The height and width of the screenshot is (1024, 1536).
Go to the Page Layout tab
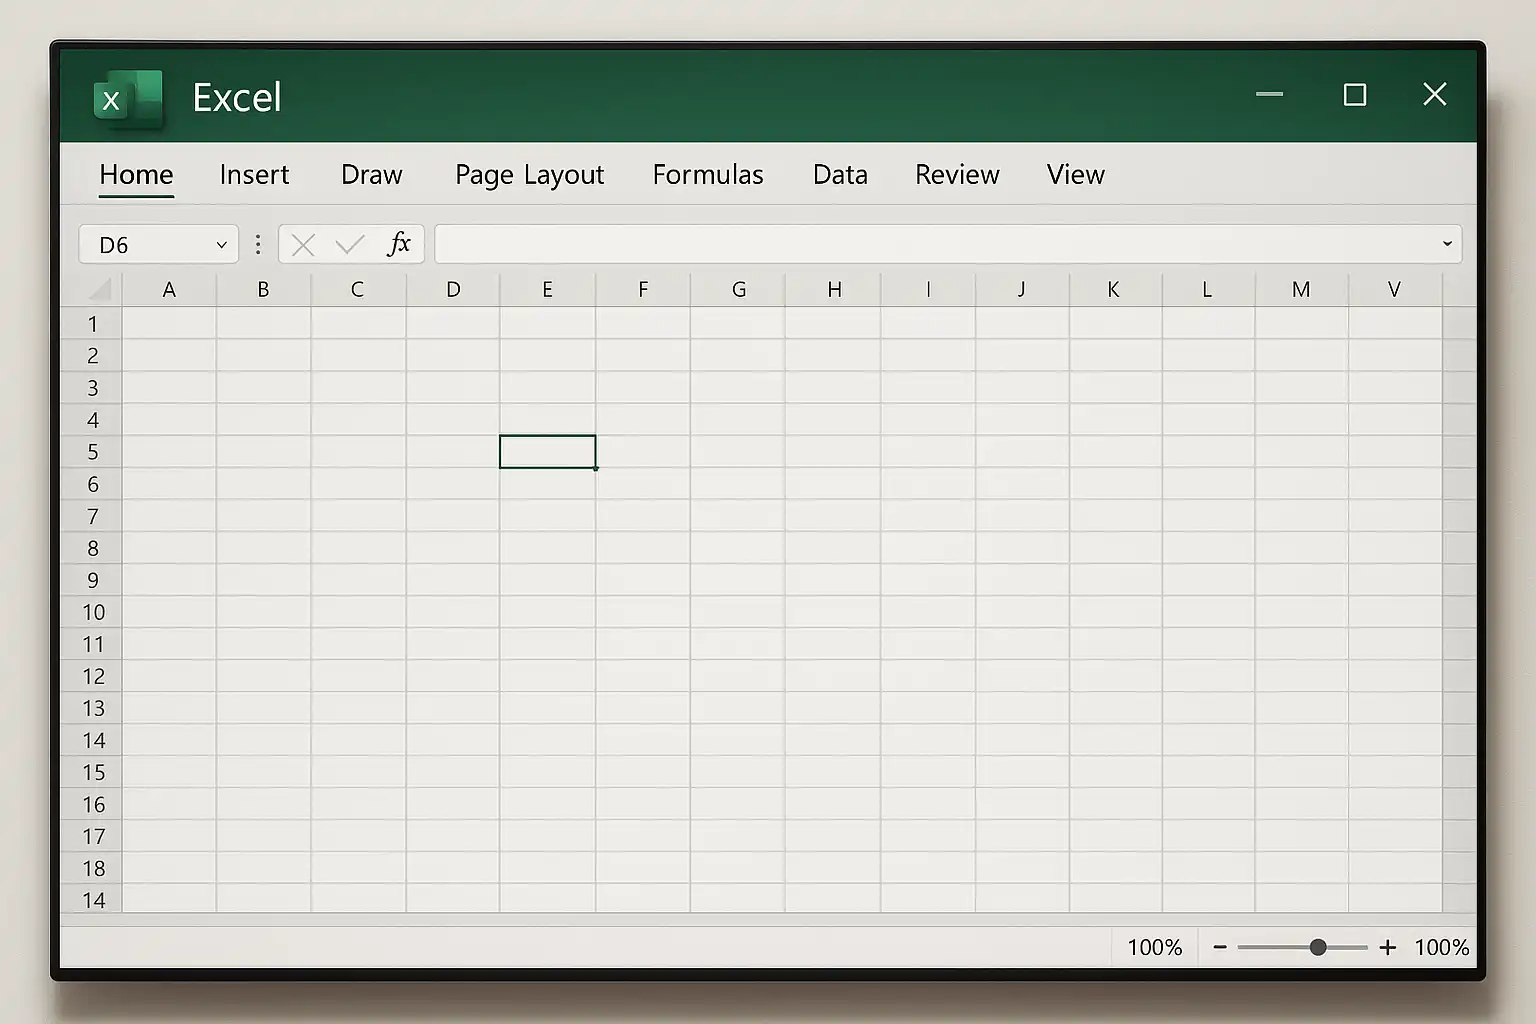529,175
